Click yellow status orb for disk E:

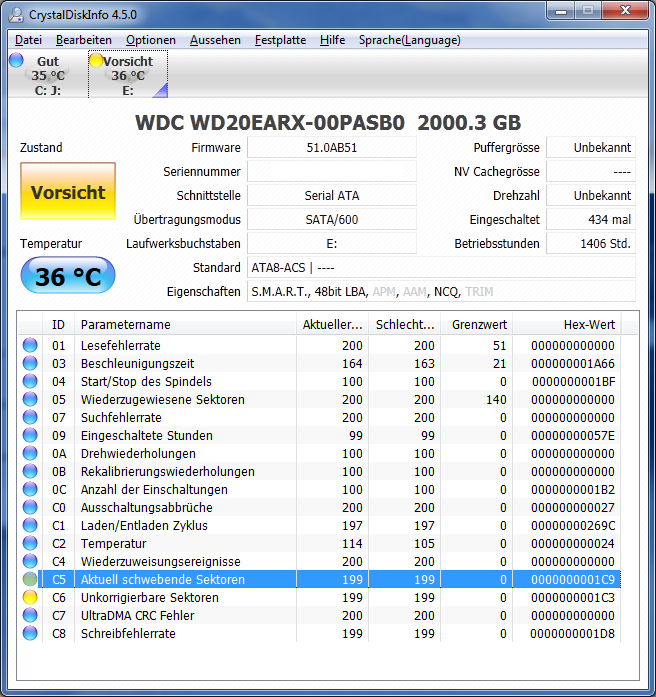tap(96, 60)
